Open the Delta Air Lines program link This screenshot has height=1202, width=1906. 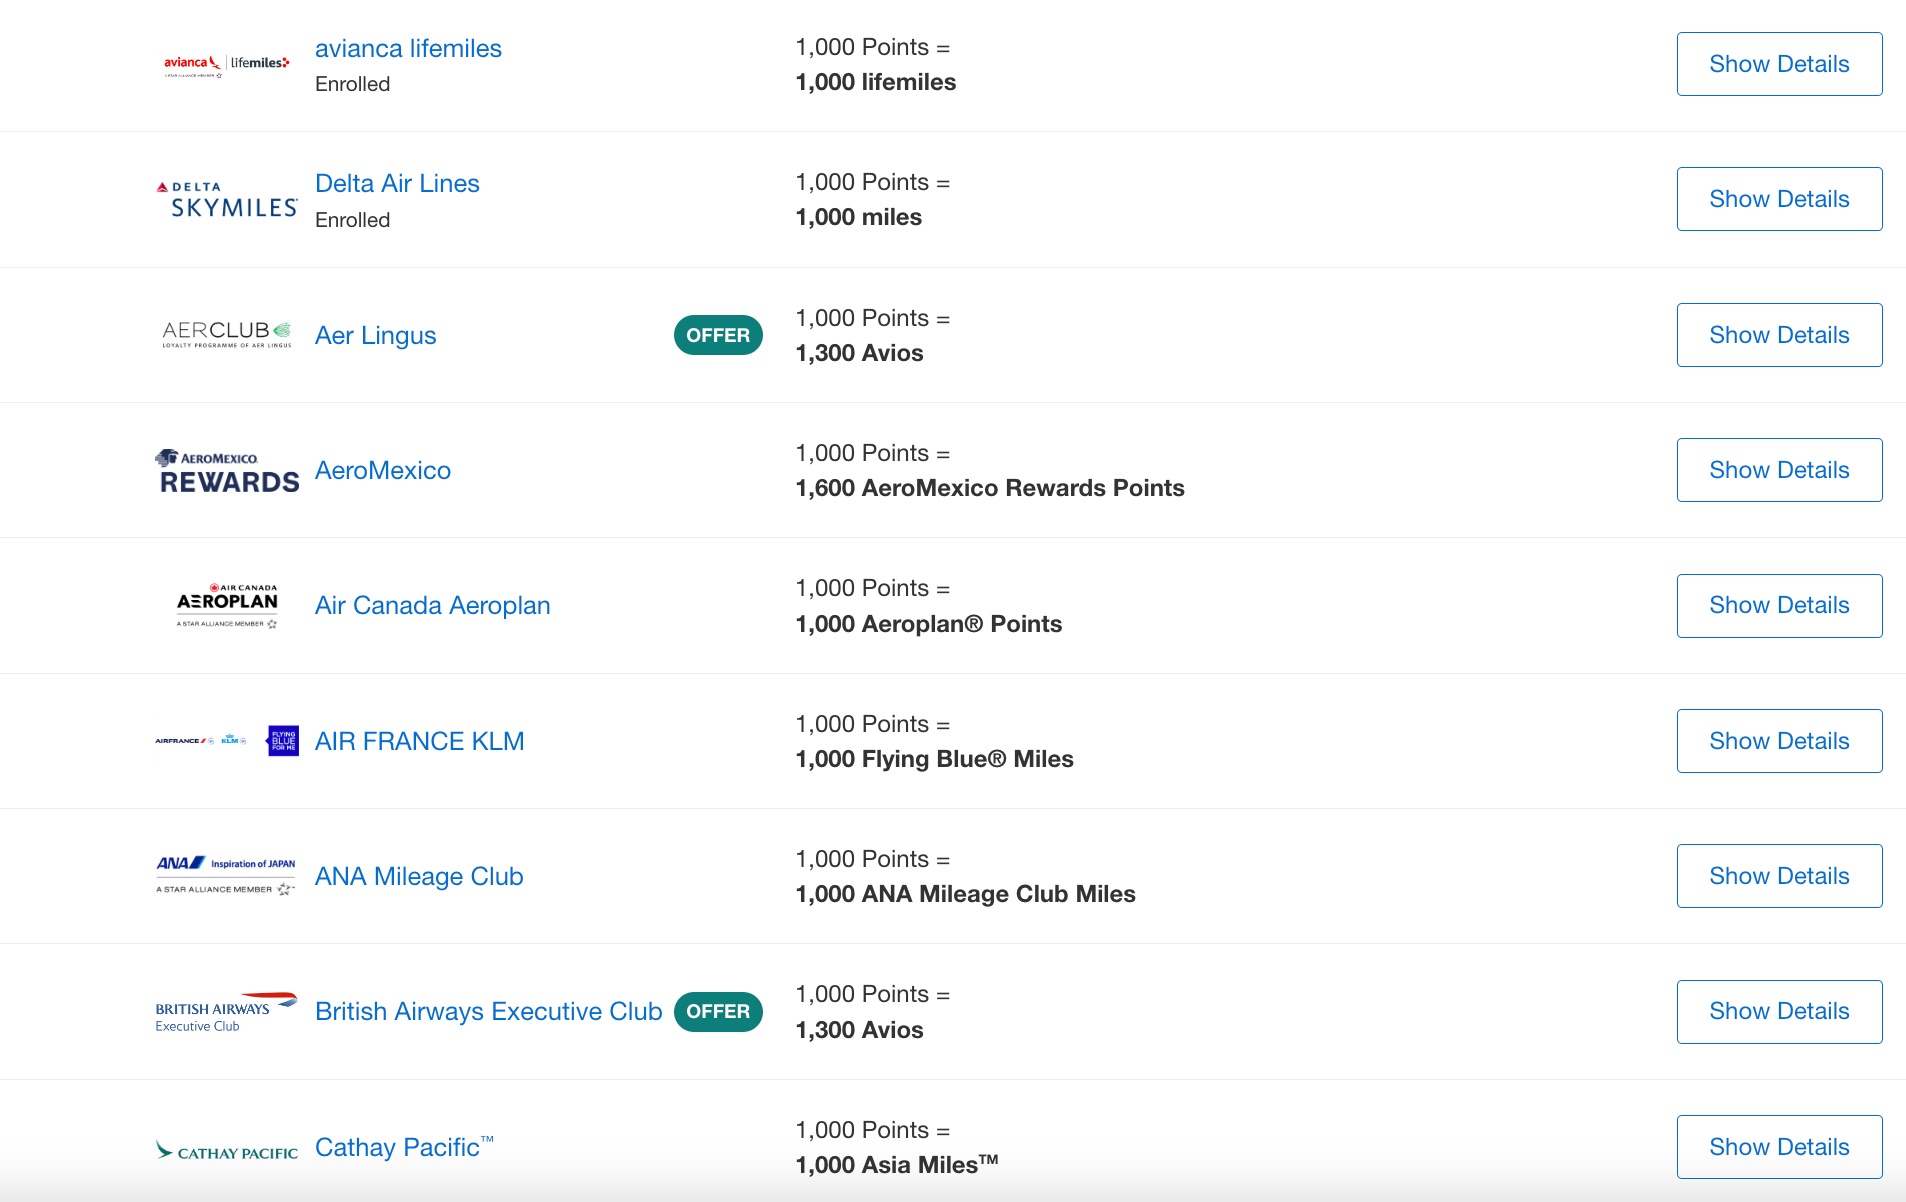[397, 183]
